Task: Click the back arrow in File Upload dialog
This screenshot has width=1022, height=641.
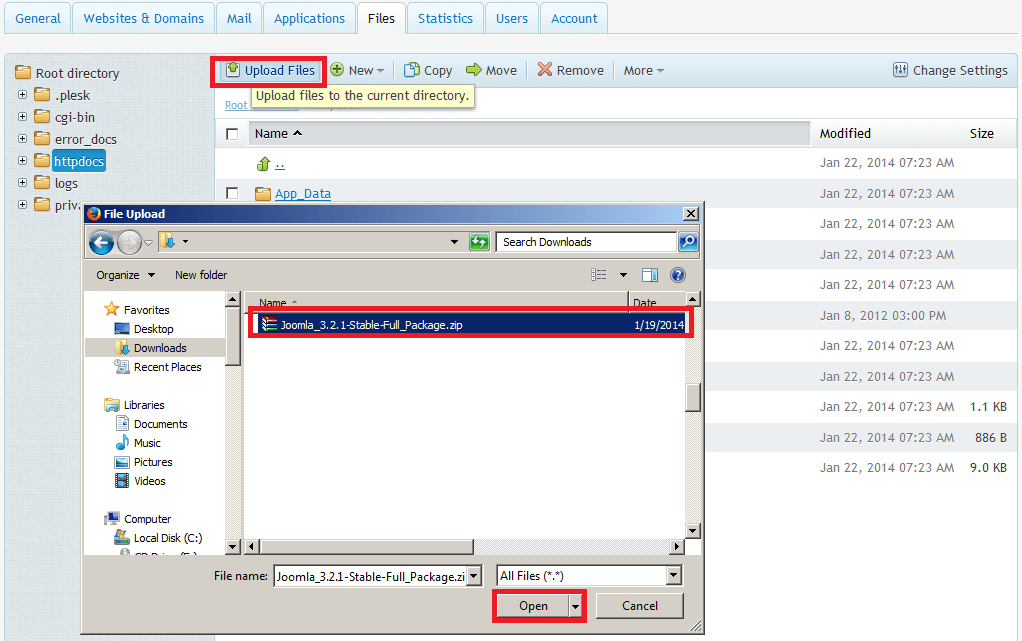Action: [101, 242]
